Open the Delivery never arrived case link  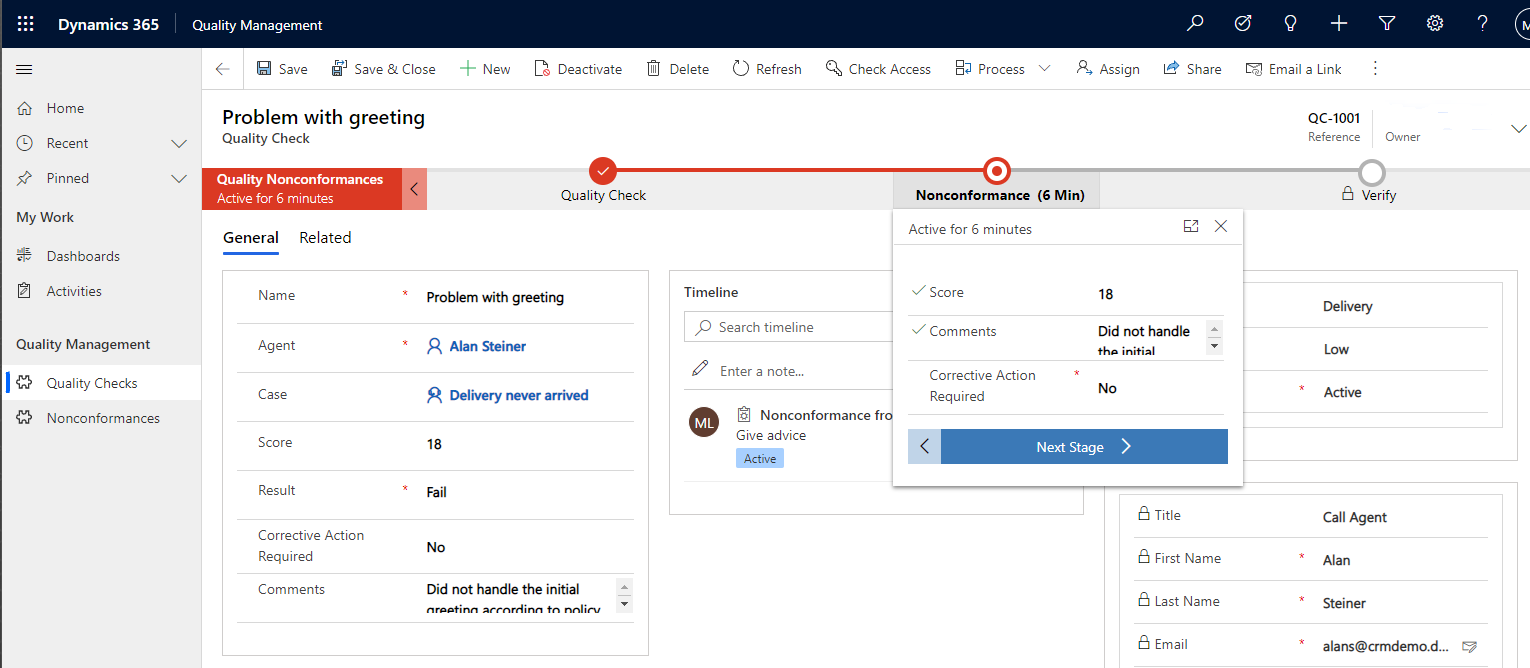[519, 395]
